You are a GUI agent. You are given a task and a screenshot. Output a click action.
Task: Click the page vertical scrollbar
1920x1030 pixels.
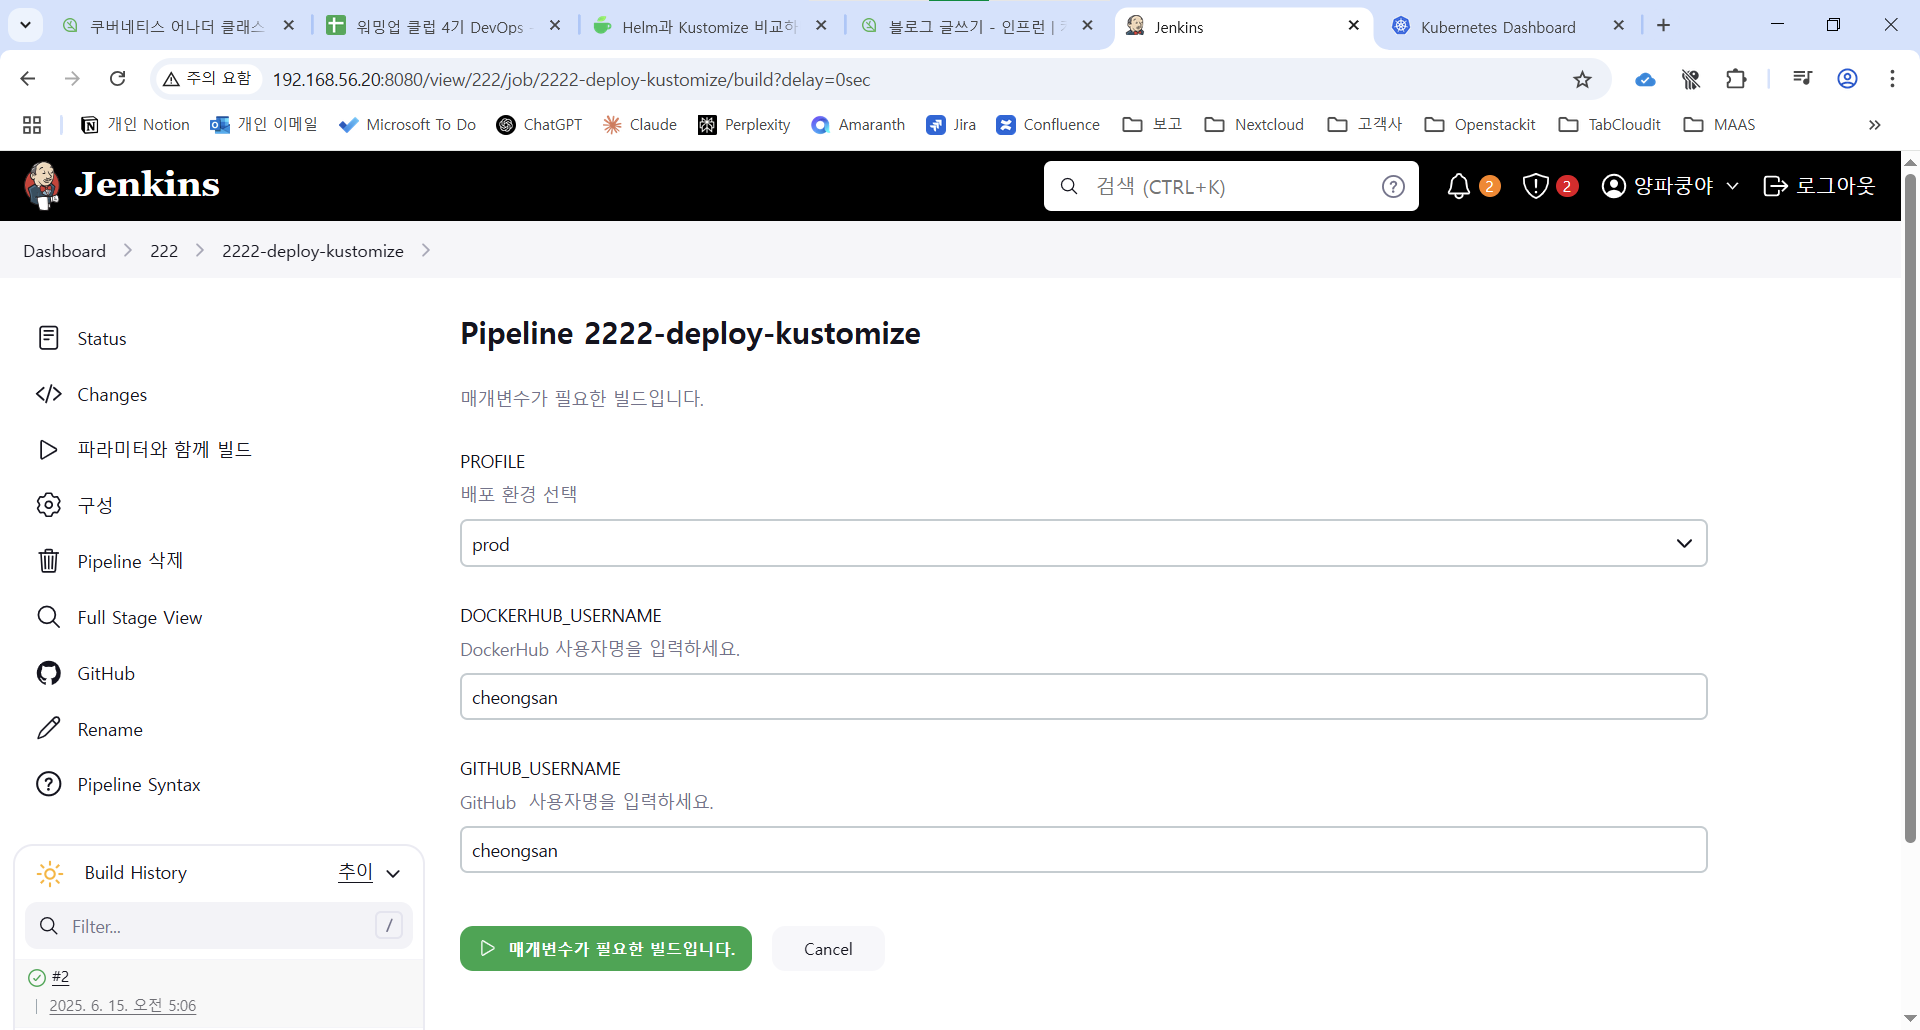(1910, 500)
